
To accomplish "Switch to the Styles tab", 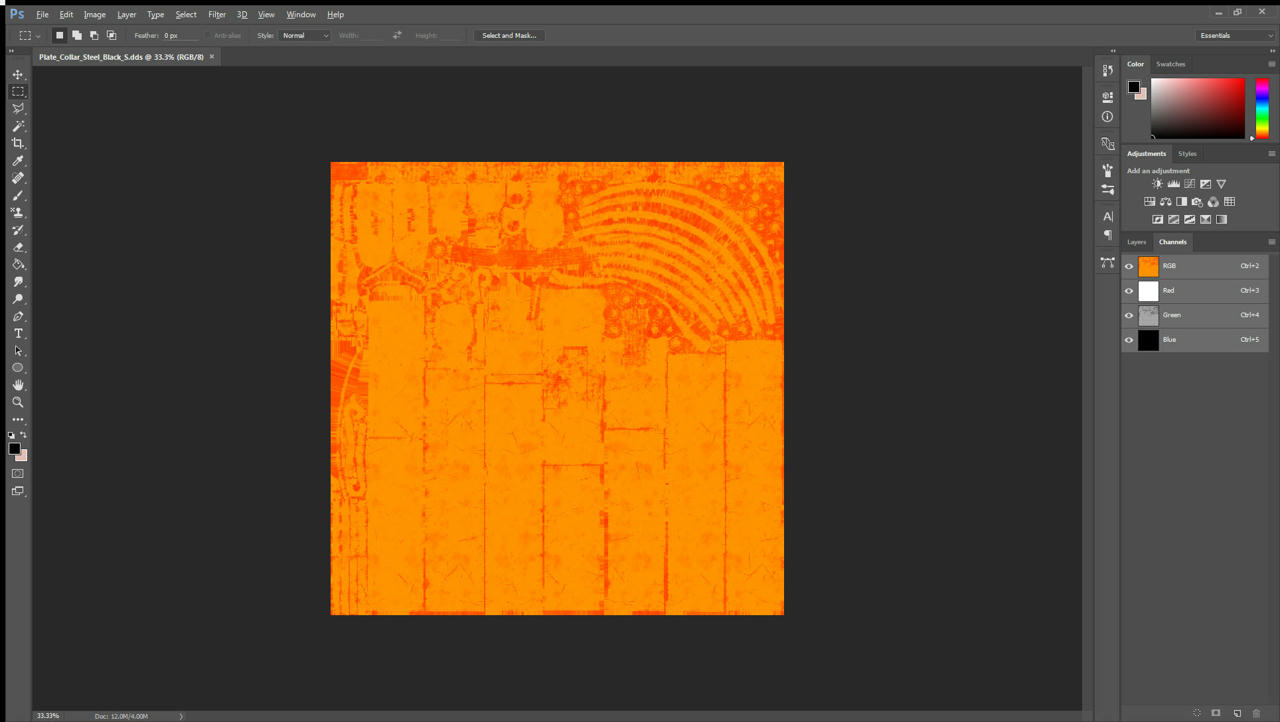I will pyautogui.click(x=1187, y=154).
